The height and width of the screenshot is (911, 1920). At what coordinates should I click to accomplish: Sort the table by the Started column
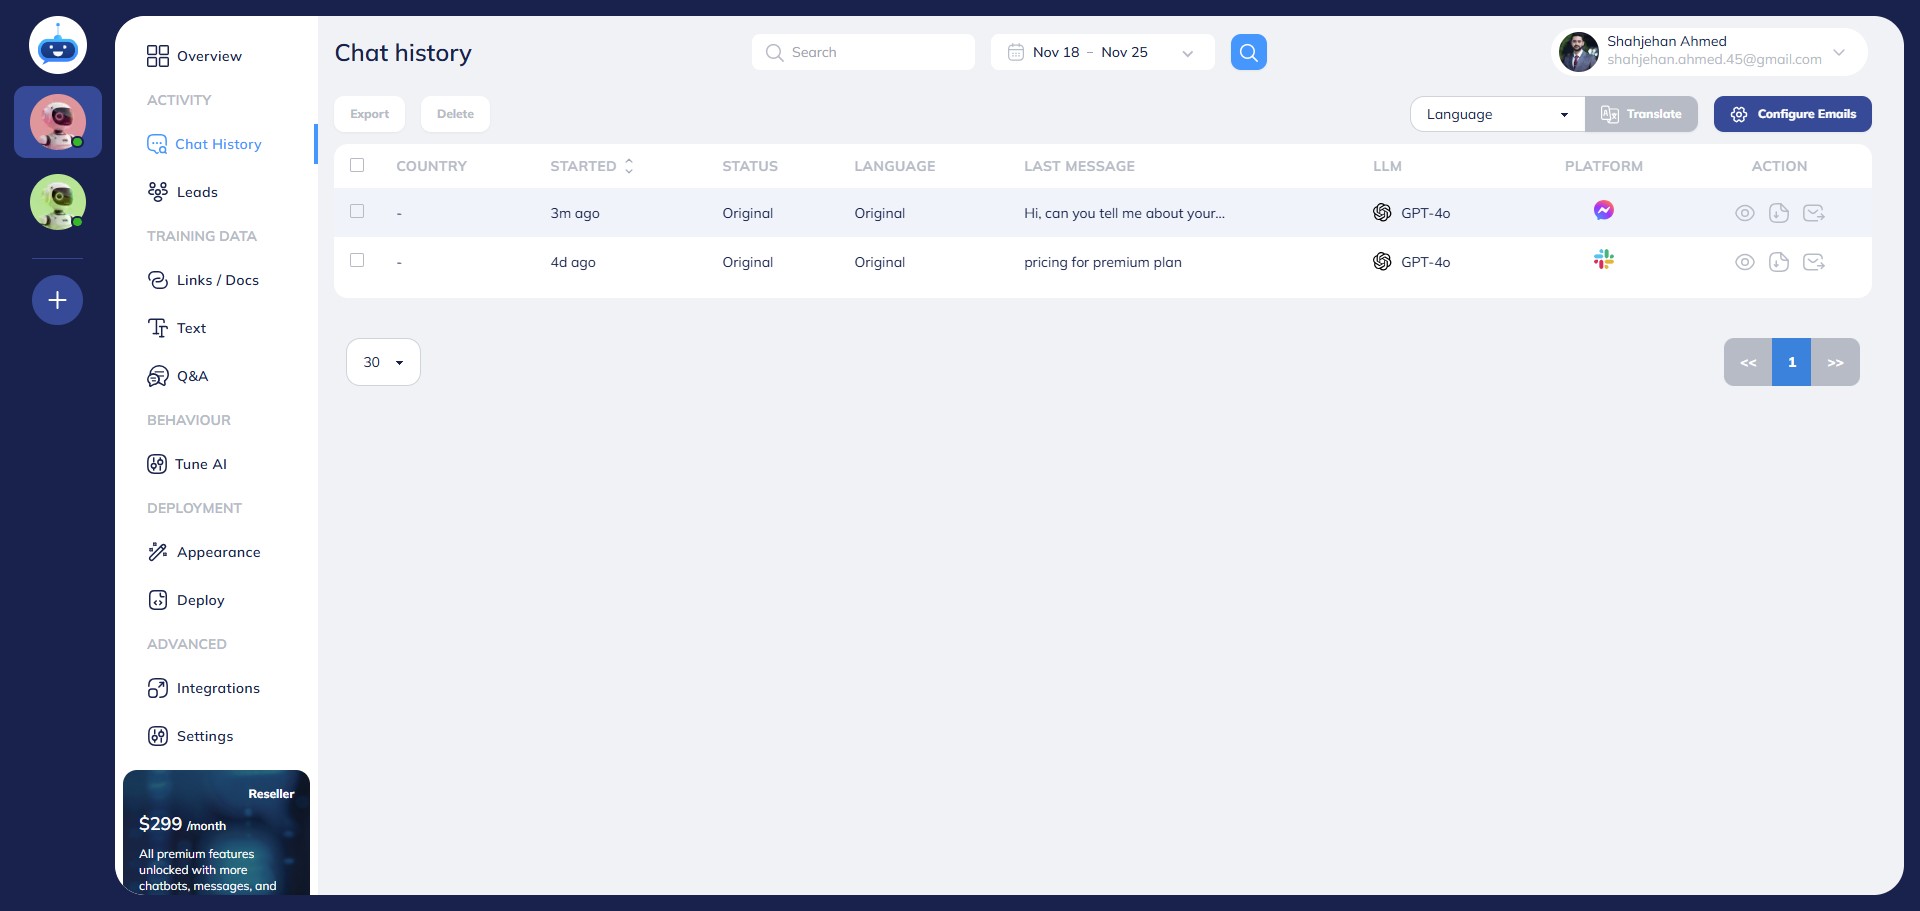click(629, 166)
